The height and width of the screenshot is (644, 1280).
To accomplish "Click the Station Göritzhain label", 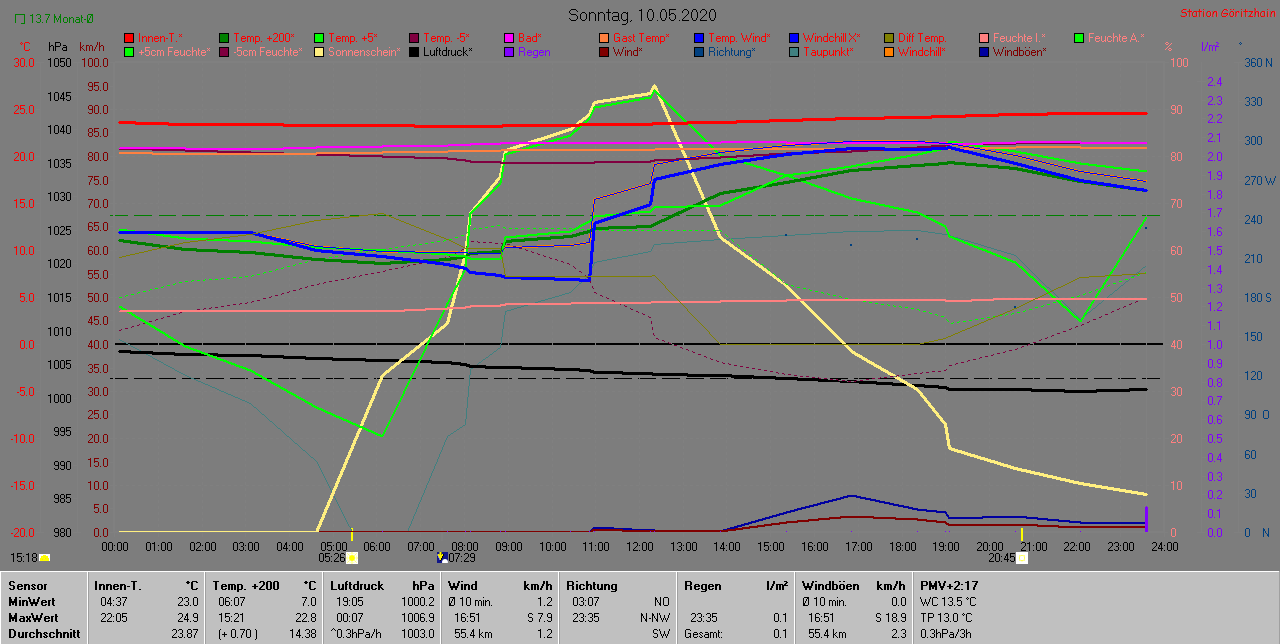I will point(1226,14).
